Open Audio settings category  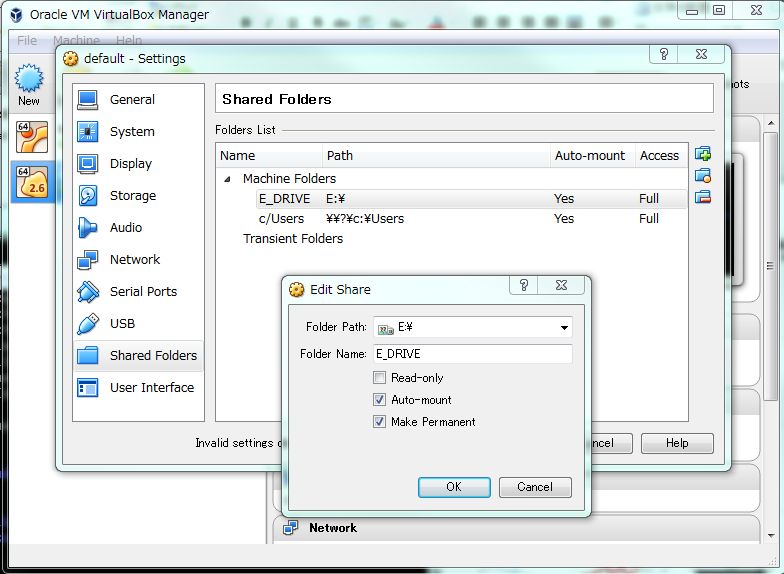tap(138, 228)
